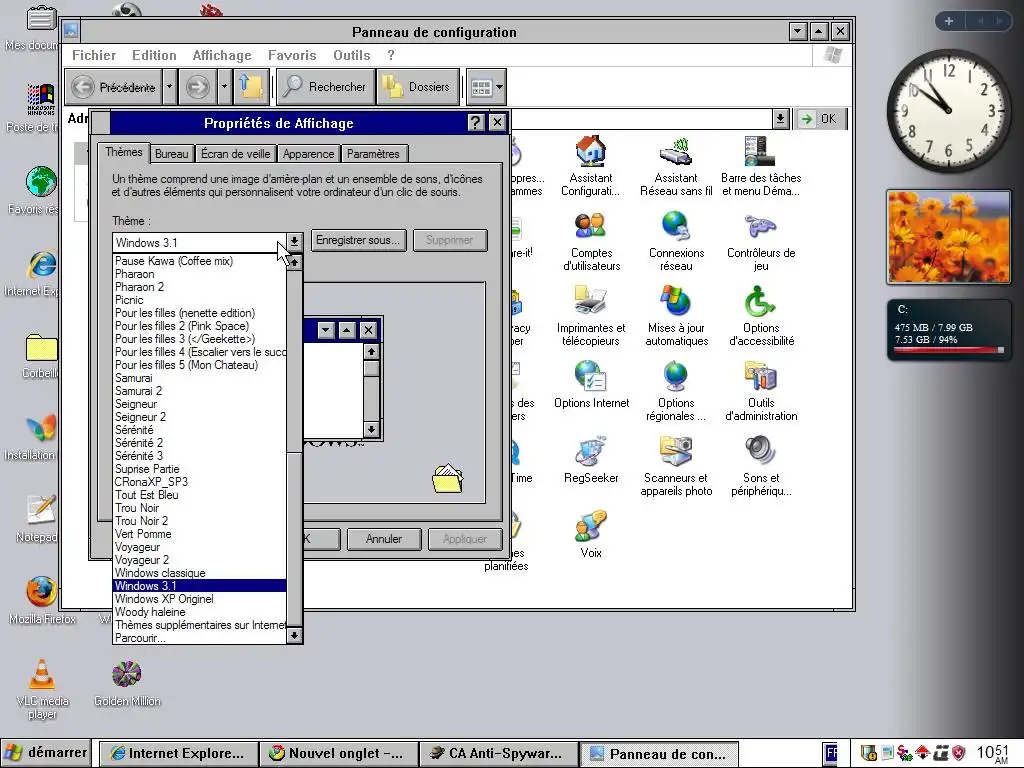This screenshot has height=768, width=1024.
Task: Open Barre des tâches et menu Démarrer
Action: 761,165
